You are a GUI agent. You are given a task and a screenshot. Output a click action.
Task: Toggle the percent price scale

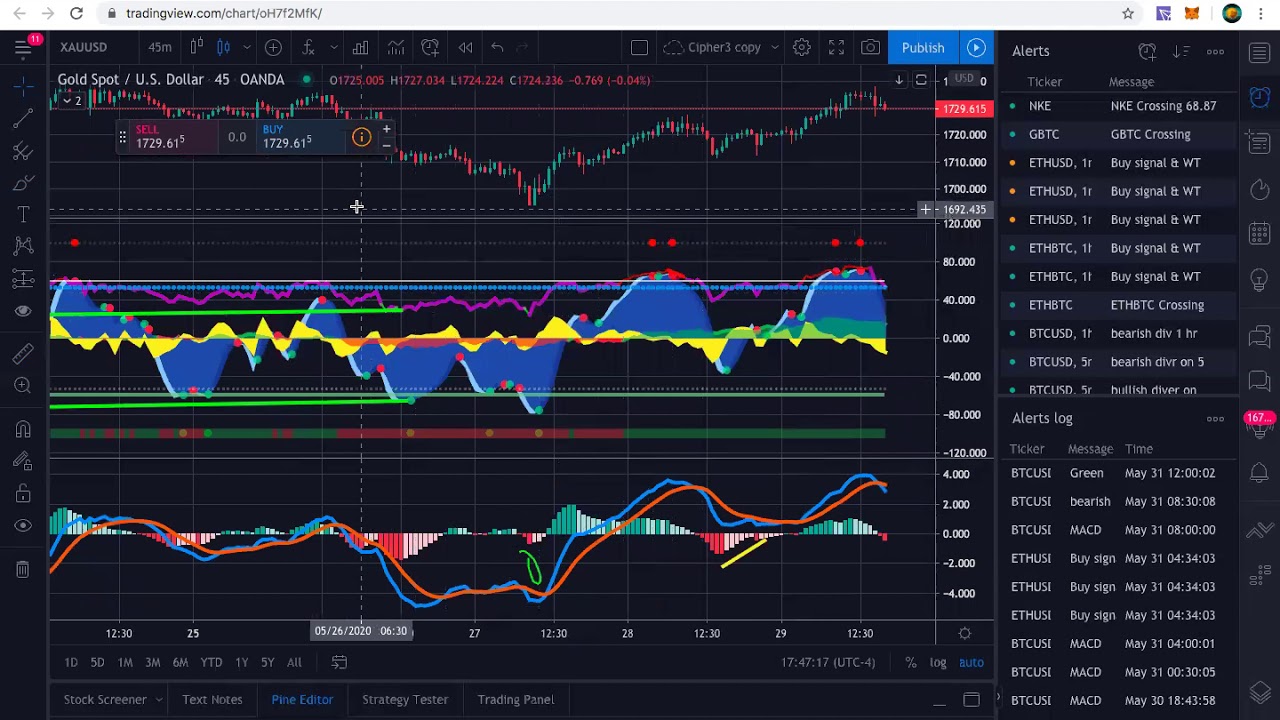click(910, 662)
